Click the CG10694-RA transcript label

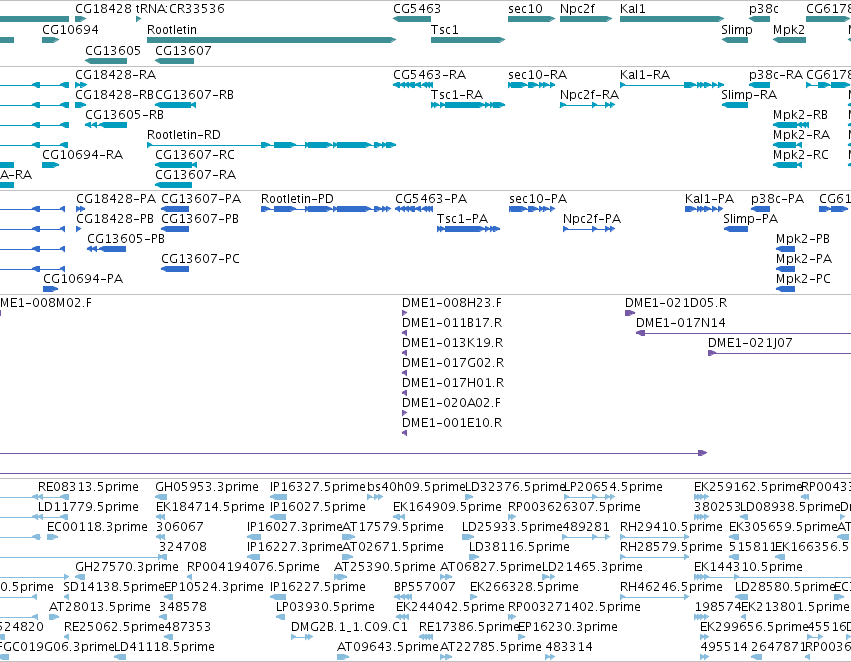(x=82, y=155)
